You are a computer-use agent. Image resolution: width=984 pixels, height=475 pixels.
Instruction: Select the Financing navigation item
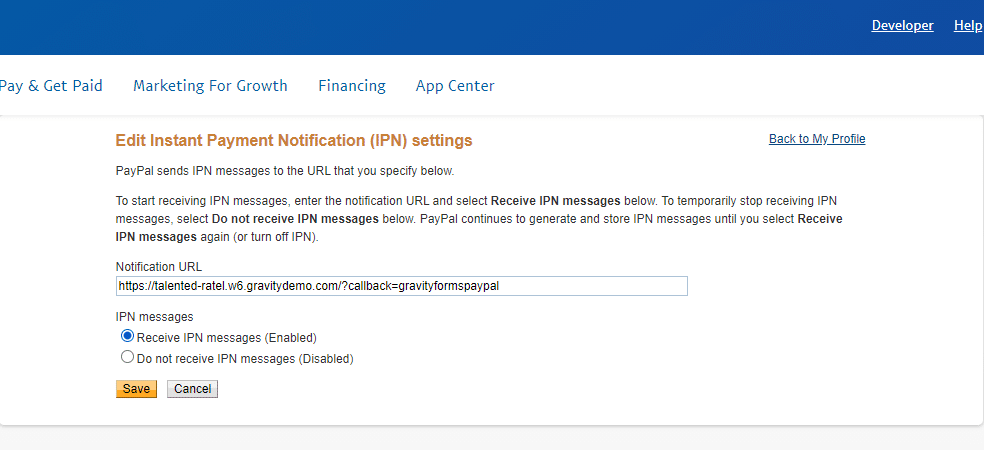pos(352,86)
